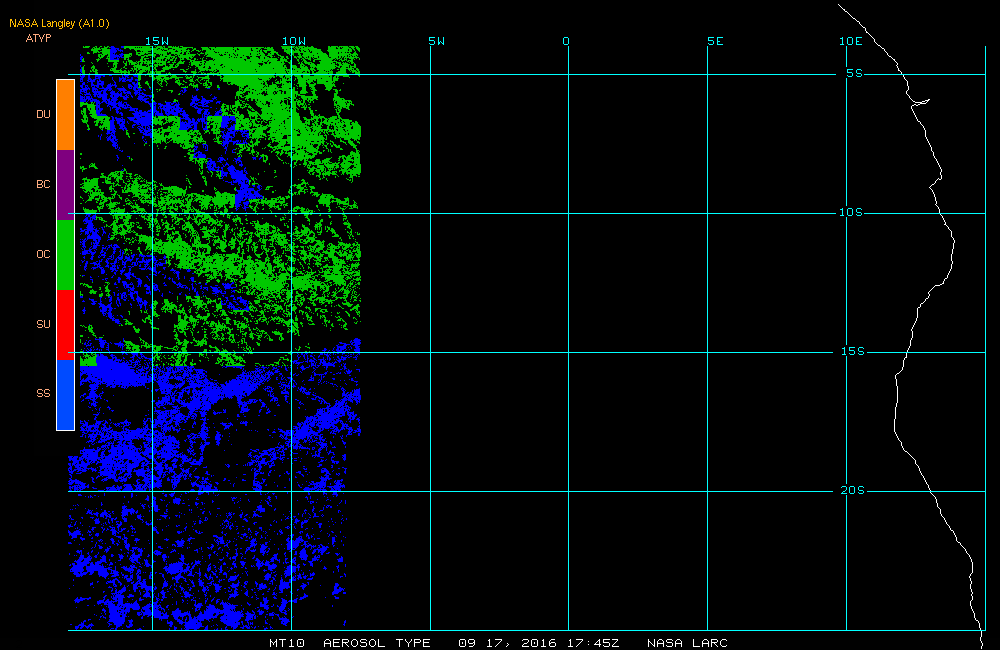Click the DU legend label
The image size is (1000, 650).
43,114
